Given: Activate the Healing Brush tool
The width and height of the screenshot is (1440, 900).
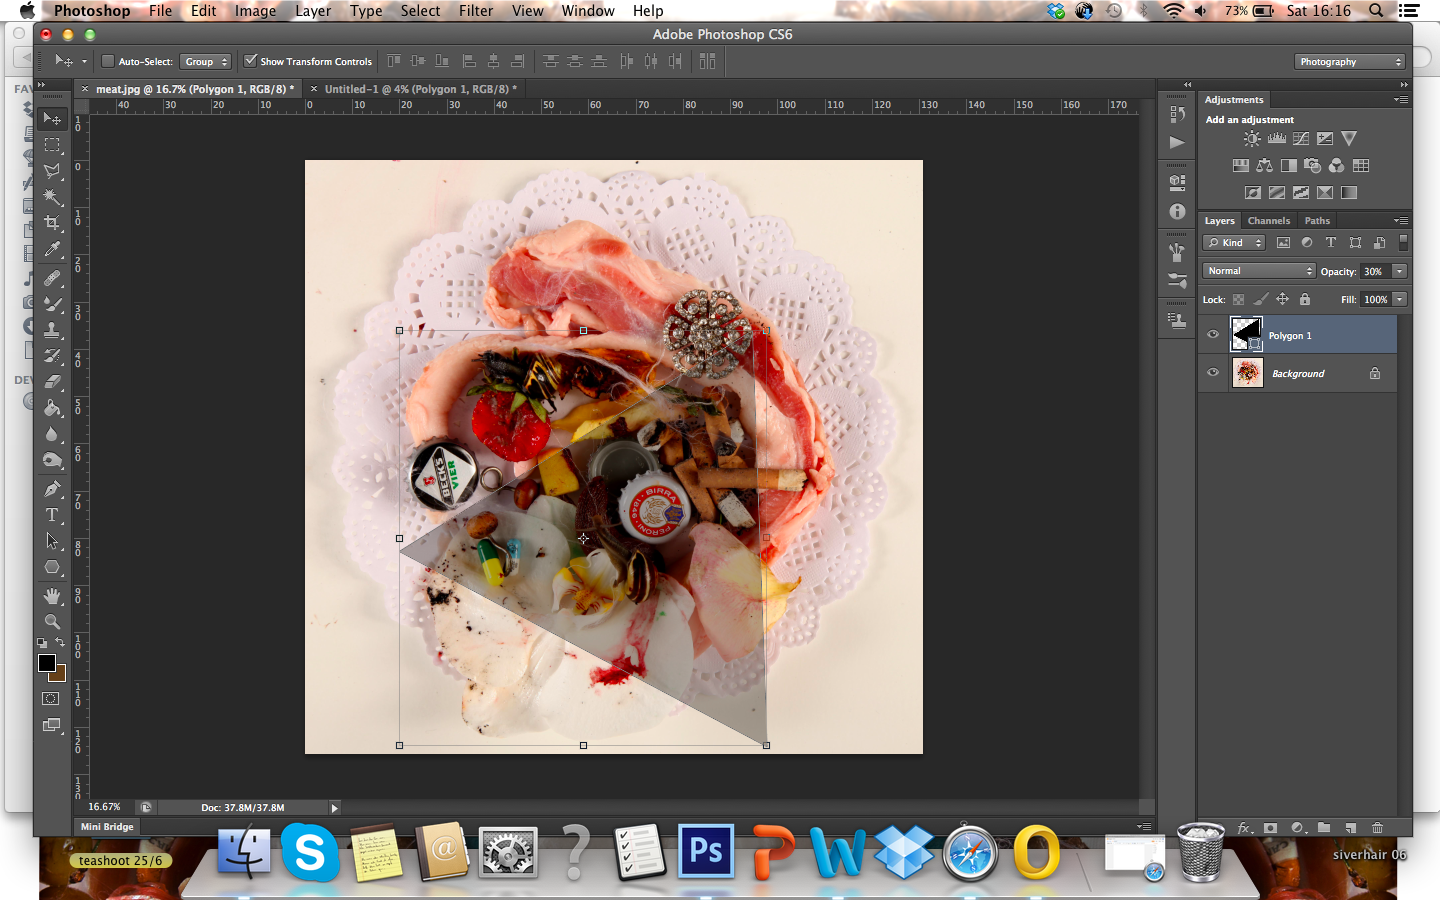Looking at the screenshot, I should click(x=52, y=278).
